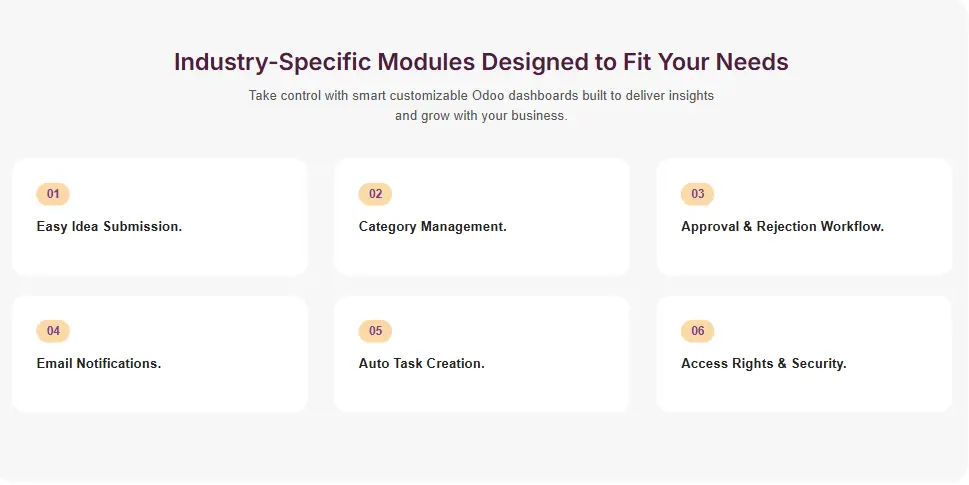Screen dimensions: 969x485
Task: Click the 01 number badge
Action: click(x=53, y=194)
